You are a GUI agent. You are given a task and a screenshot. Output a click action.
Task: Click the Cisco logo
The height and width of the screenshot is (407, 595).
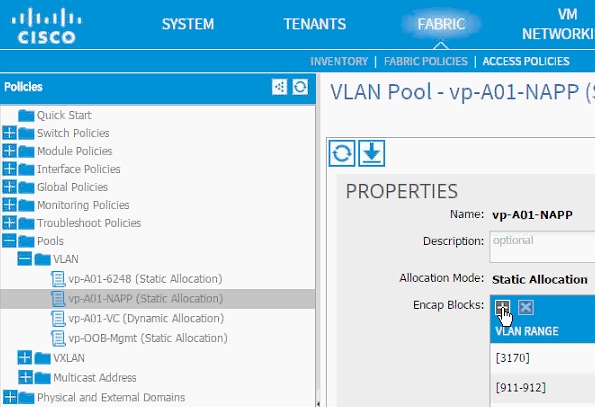[x=46, y=26]
